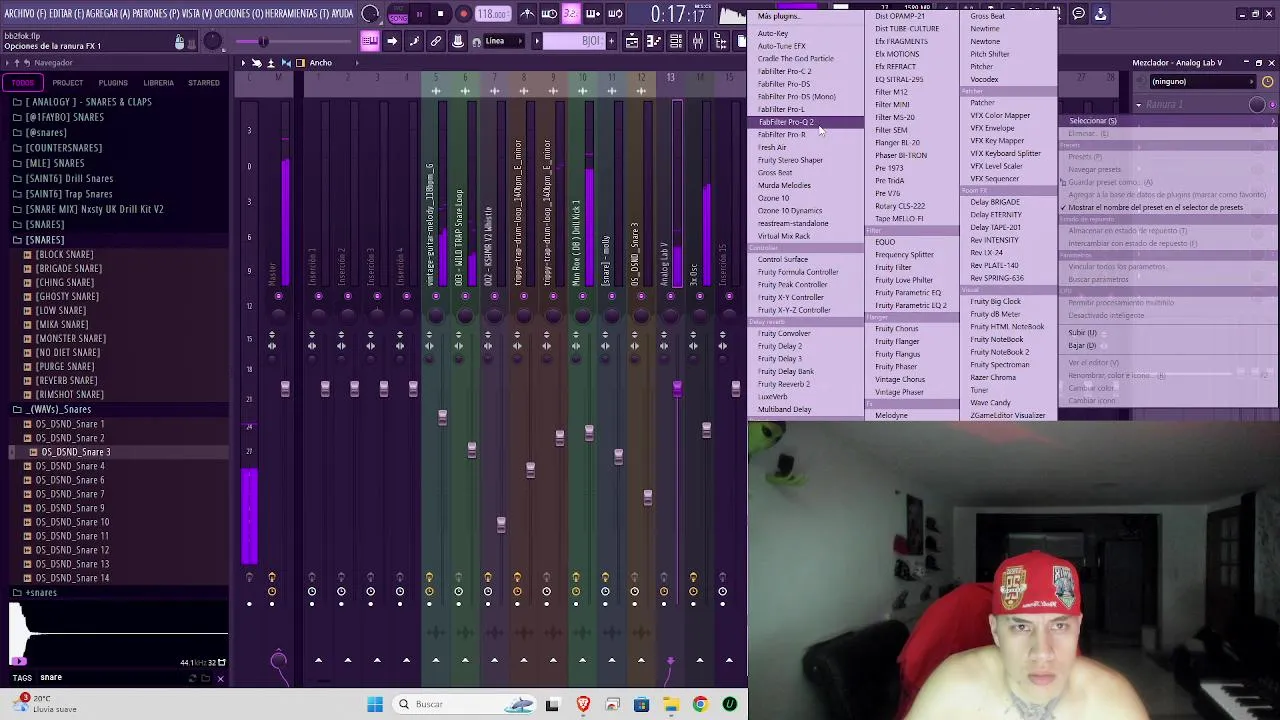This screenshot has width=1280, height=720.
Task: Mute the vintage-guitar-melody mixer track
Action: (436, 296)
